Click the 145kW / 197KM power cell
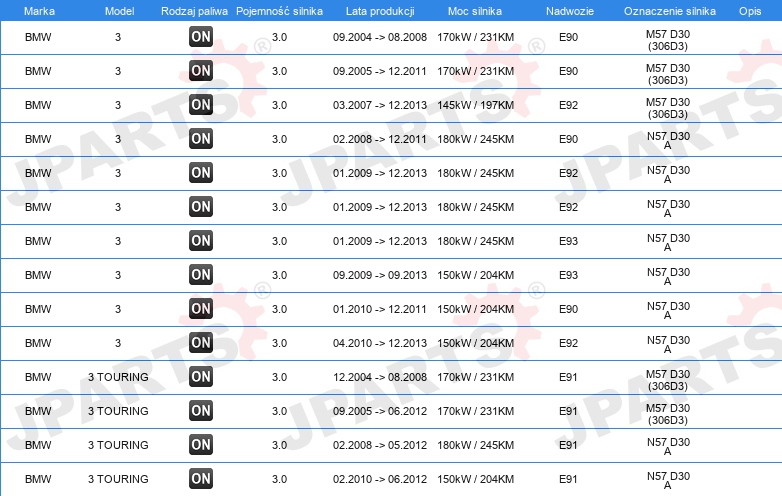Screen dimensions: 782x496 475,105
